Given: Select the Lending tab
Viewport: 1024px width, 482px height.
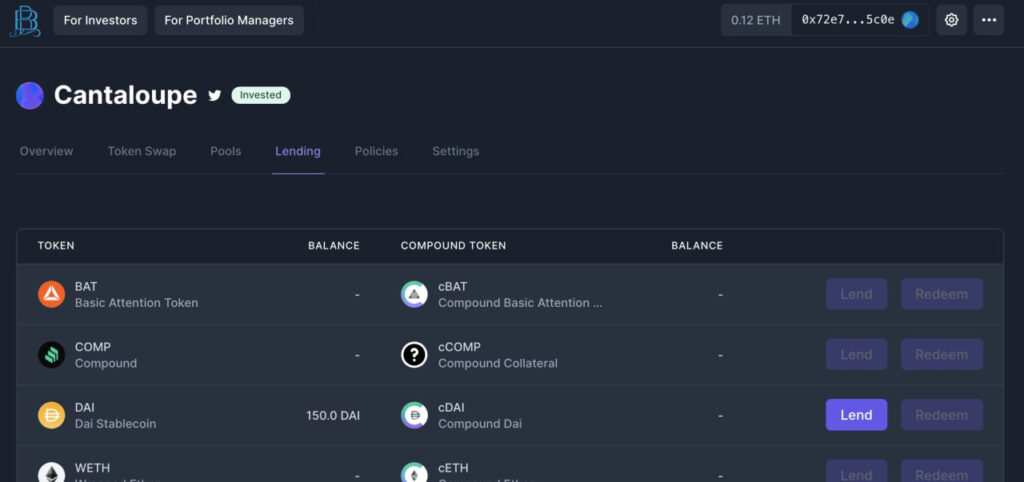Looking at the screenshot, I should (298, 152).
